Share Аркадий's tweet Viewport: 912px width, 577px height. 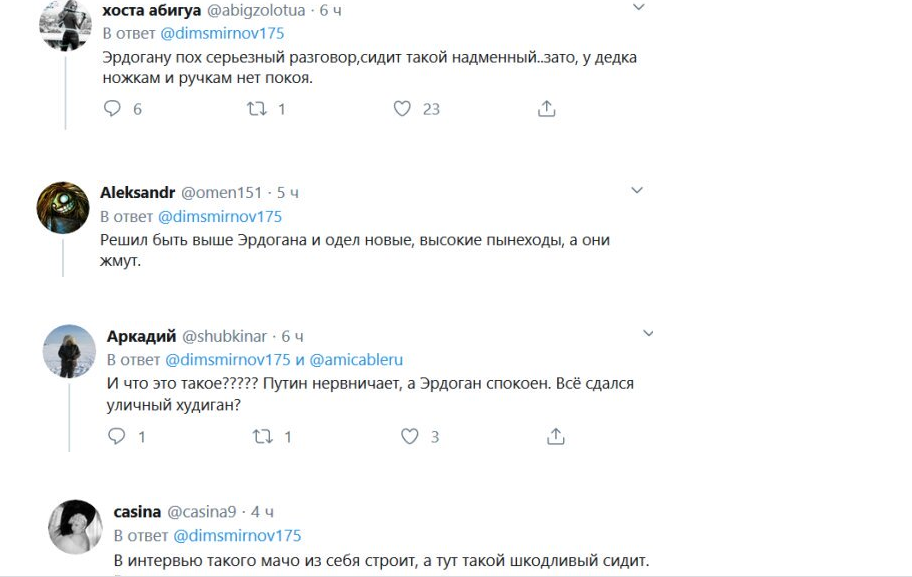[x=556, y=436]
